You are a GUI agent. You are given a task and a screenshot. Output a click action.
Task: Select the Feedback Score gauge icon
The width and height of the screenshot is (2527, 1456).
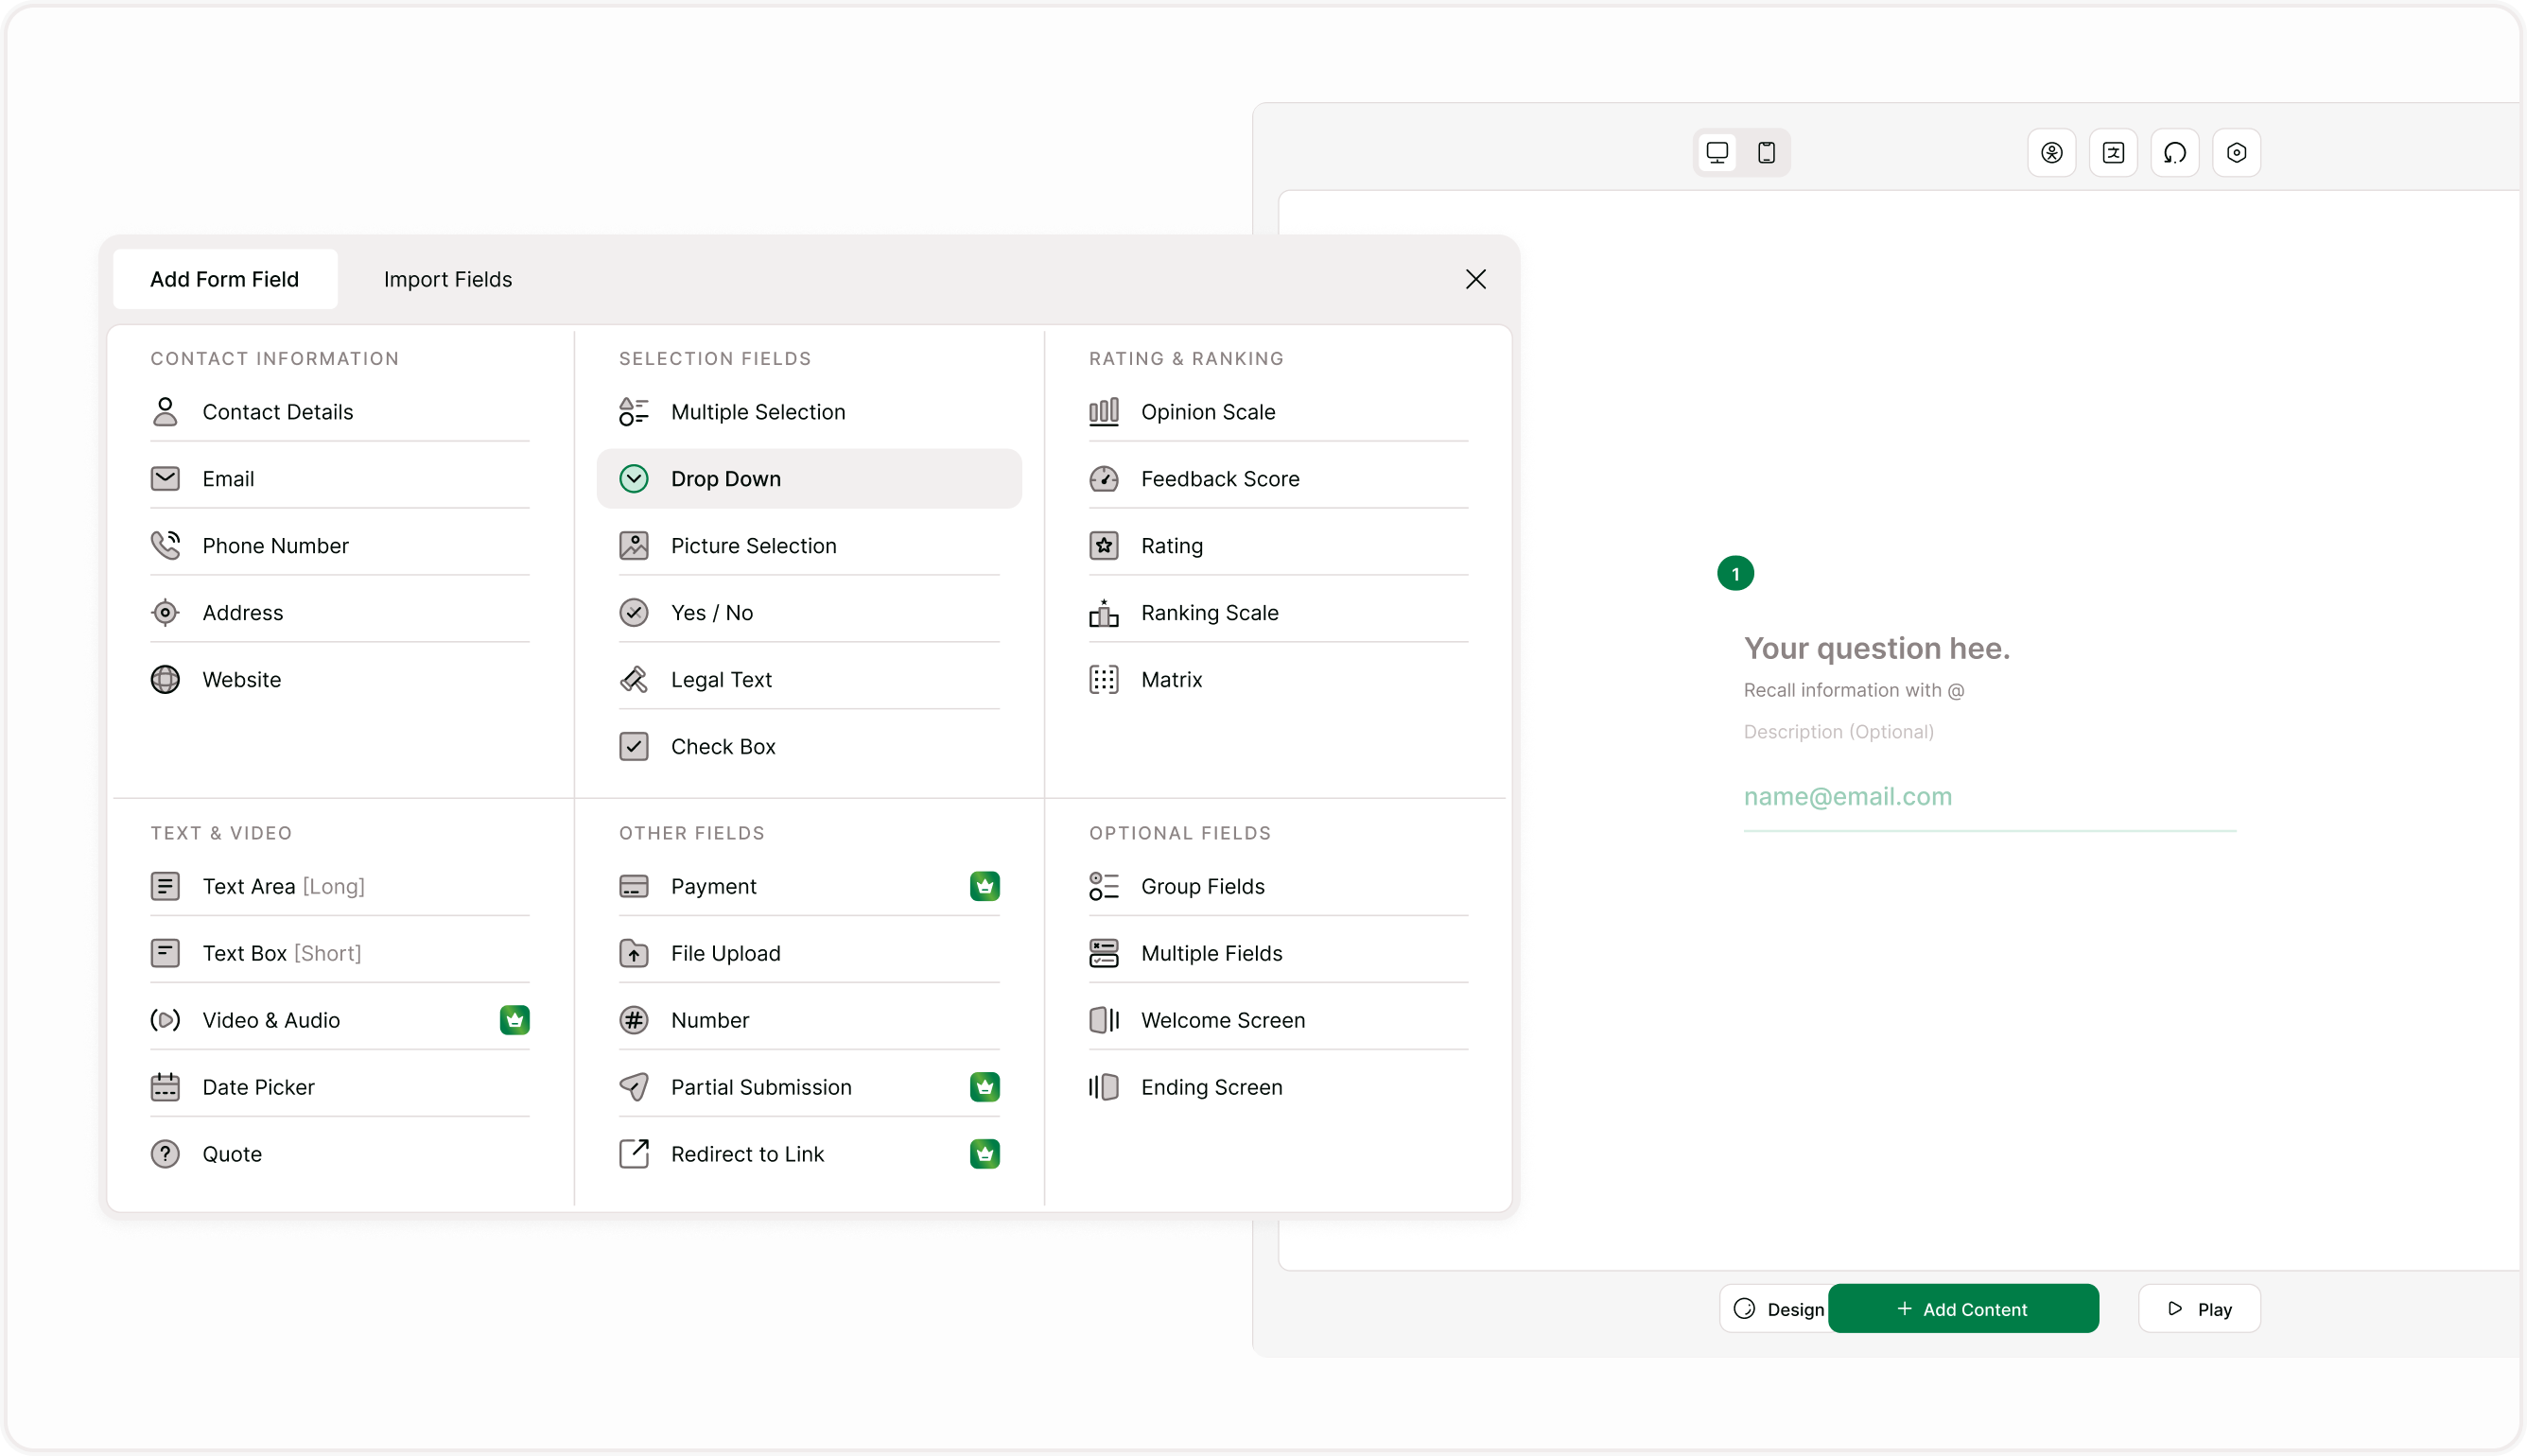[x=1104, y=479]
